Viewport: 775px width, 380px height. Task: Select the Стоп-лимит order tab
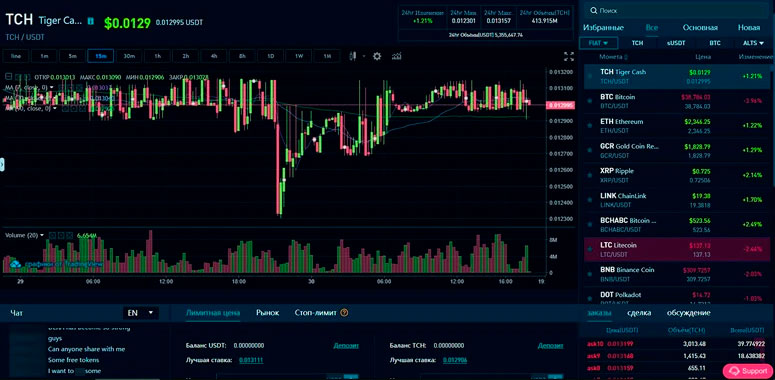click(x=315, y=313)
